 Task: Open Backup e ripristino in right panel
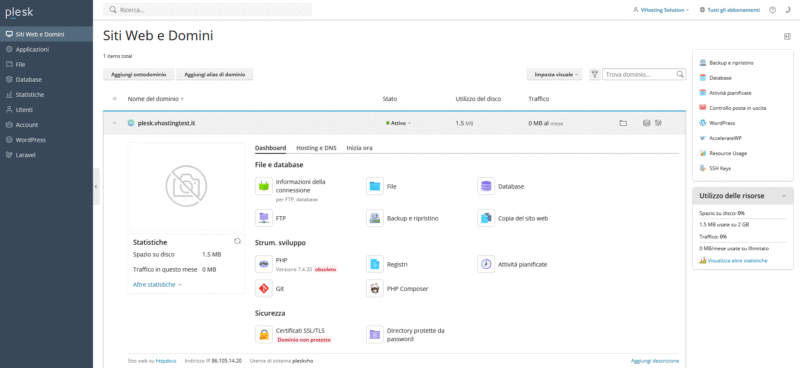(x=731, y=63)
